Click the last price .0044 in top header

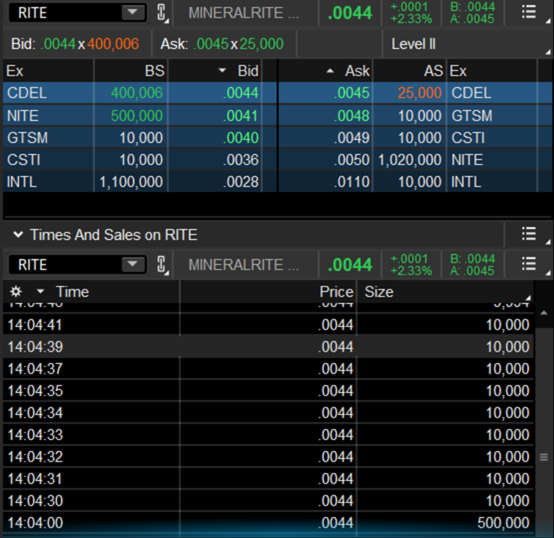tap(350, 13)
